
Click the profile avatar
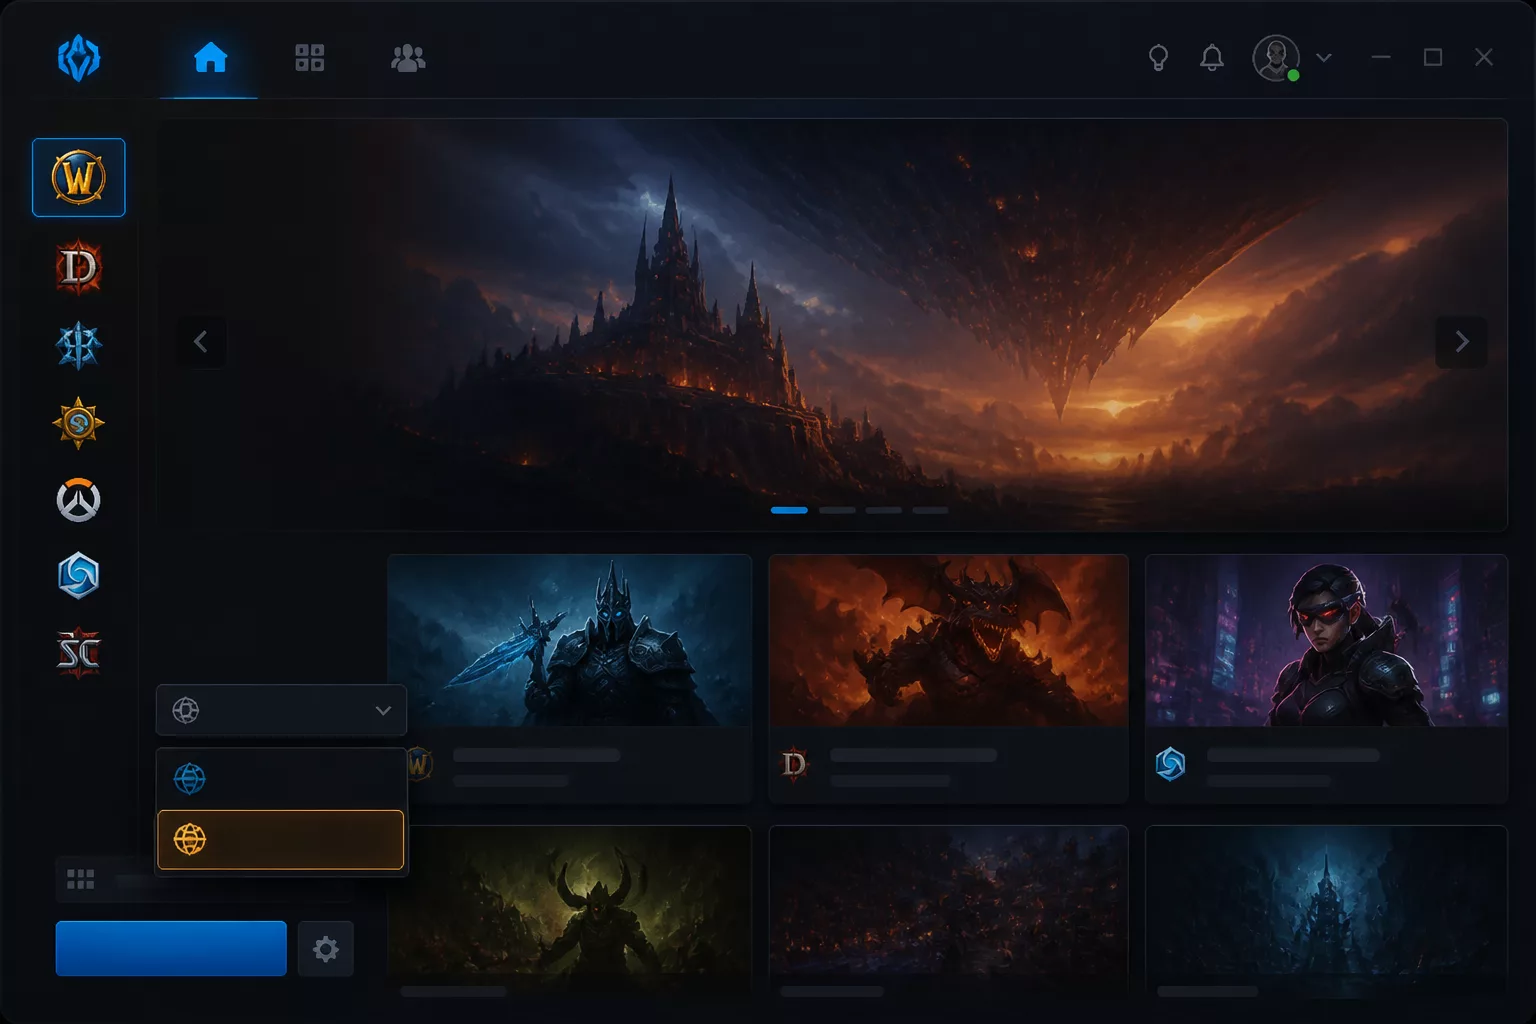click(x=1276, y=58)
